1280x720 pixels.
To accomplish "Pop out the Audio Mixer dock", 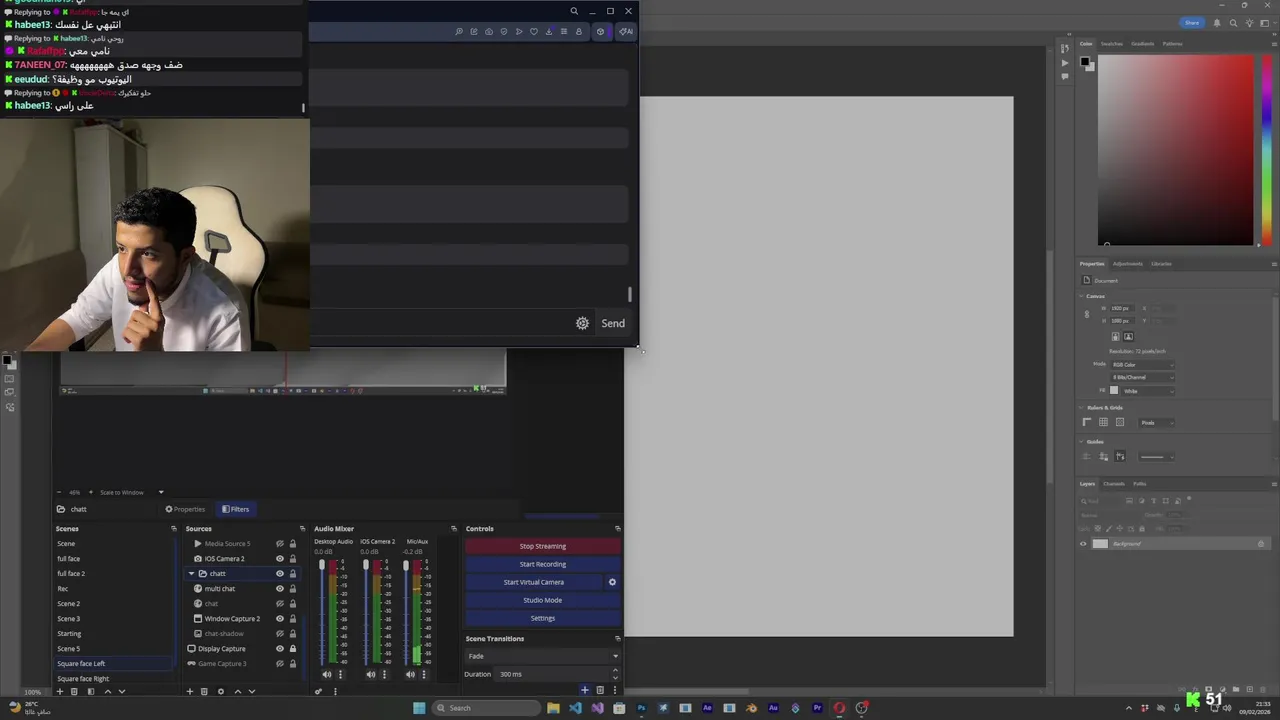I will 454,529.
